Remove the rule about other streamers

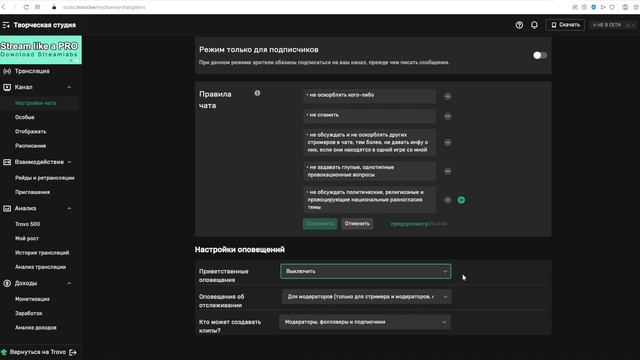(447, 142)
